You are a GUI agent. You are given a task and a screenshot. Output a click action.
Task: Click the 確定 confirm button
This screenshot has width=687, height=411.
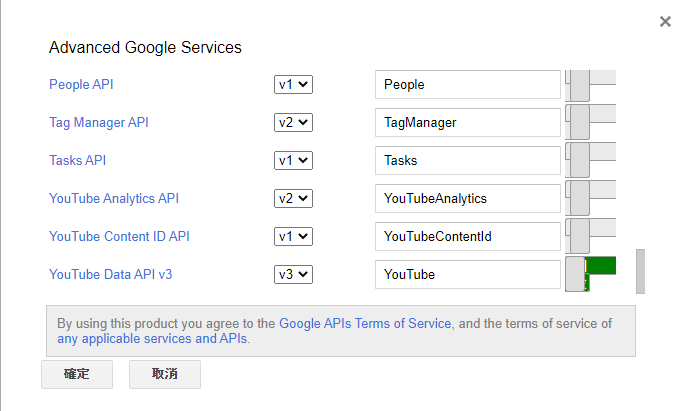click(x=77, y=374)
